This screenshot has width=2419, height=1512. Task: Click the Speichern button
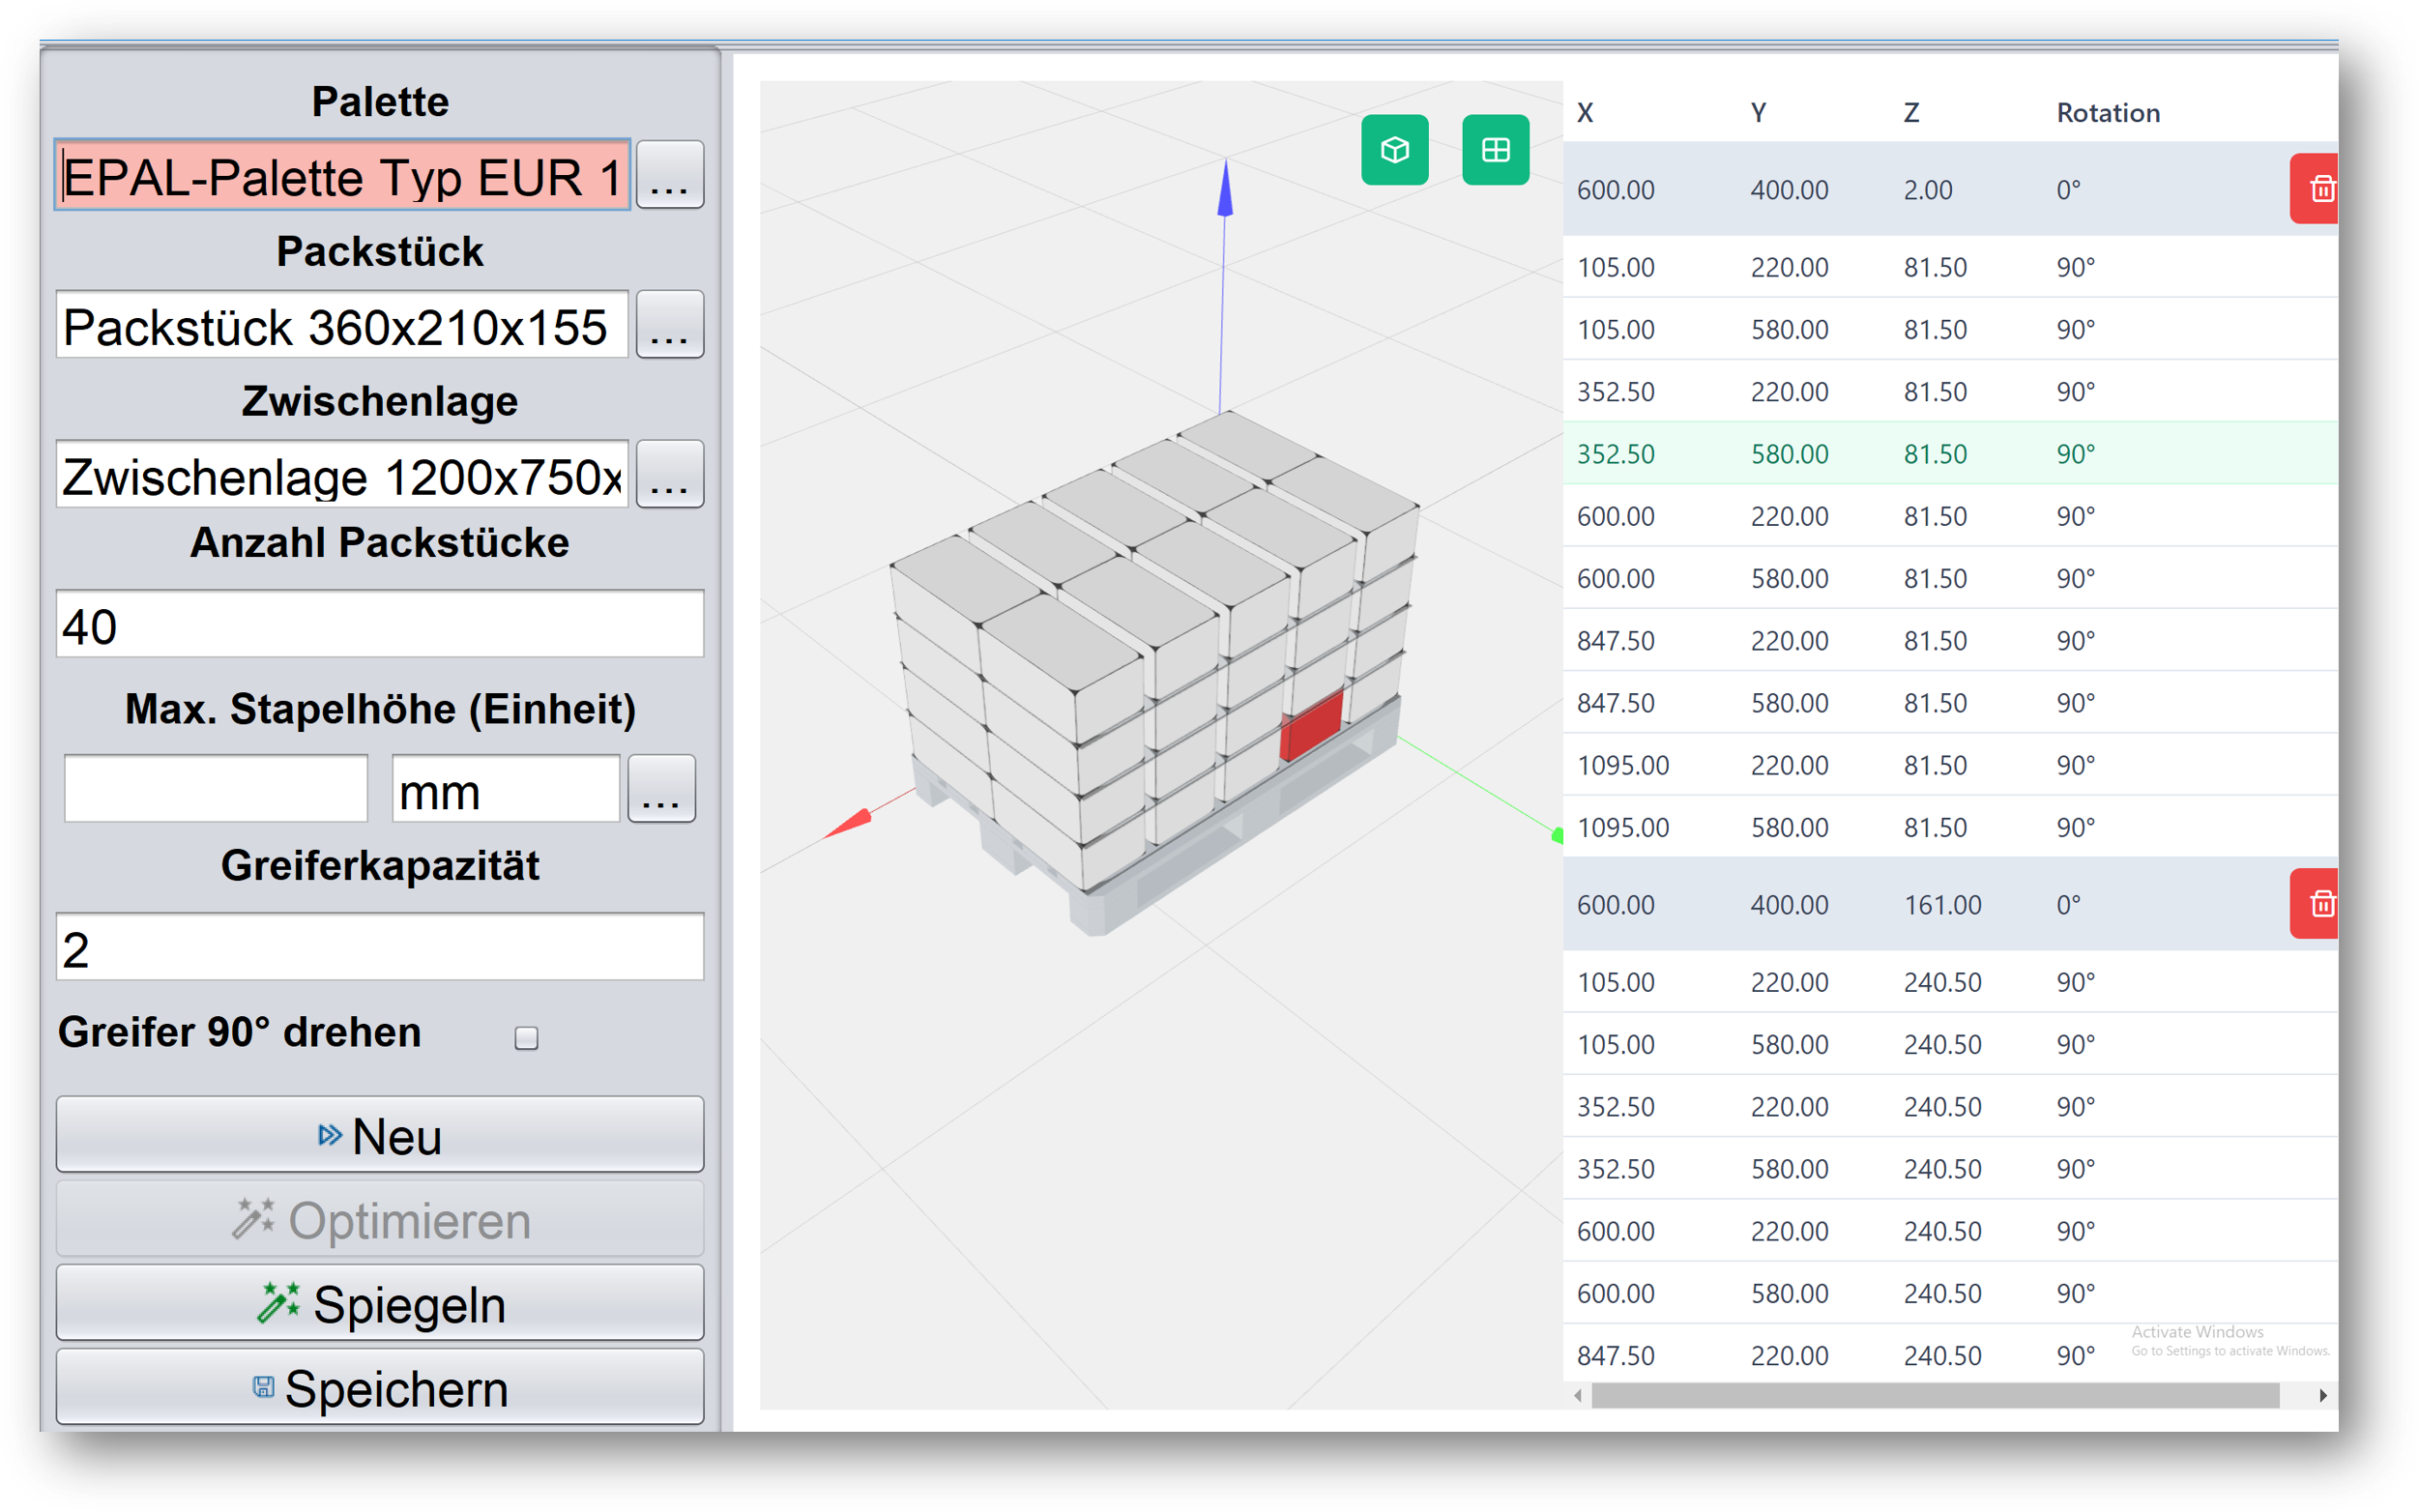tap(380, 1388)
